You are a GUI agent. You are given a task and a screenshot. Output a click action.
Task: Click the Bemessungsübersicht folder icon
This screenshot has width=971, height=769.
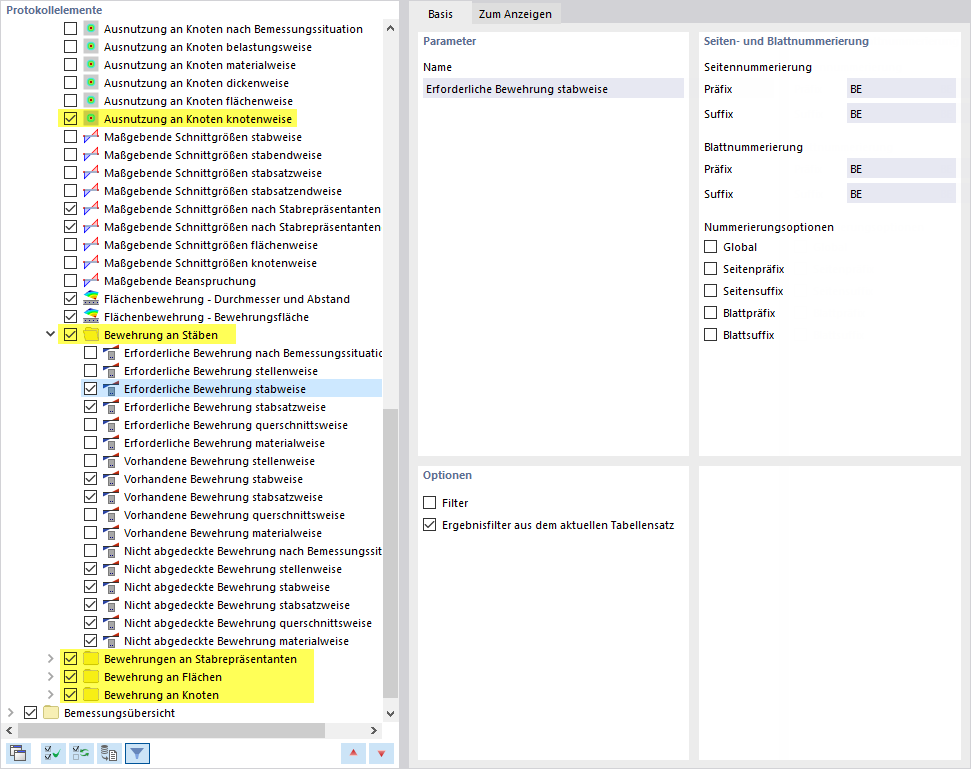pyautogui.click(x=51, y=713)
